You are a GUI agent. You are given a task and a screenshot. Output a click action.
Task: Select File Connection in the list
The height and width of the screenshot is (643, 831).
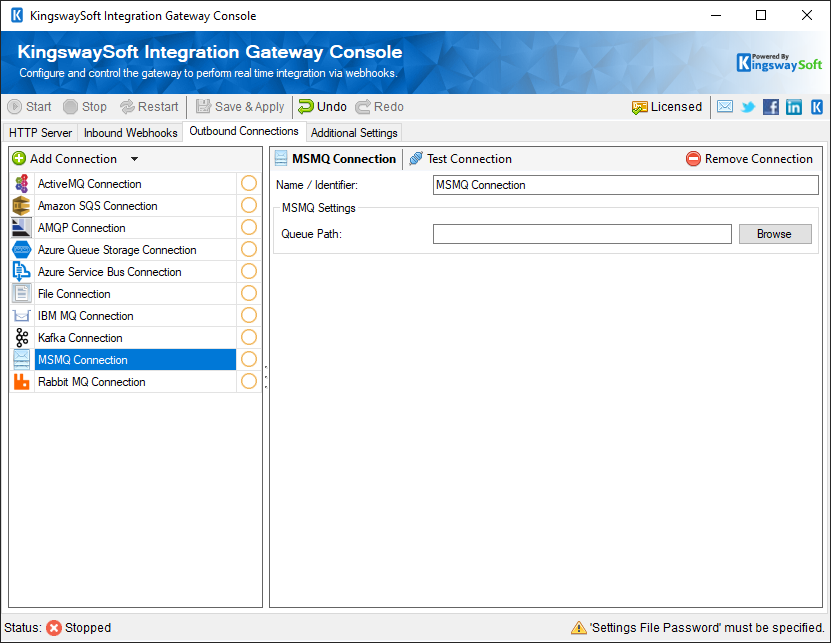click(x=135, y=294)
